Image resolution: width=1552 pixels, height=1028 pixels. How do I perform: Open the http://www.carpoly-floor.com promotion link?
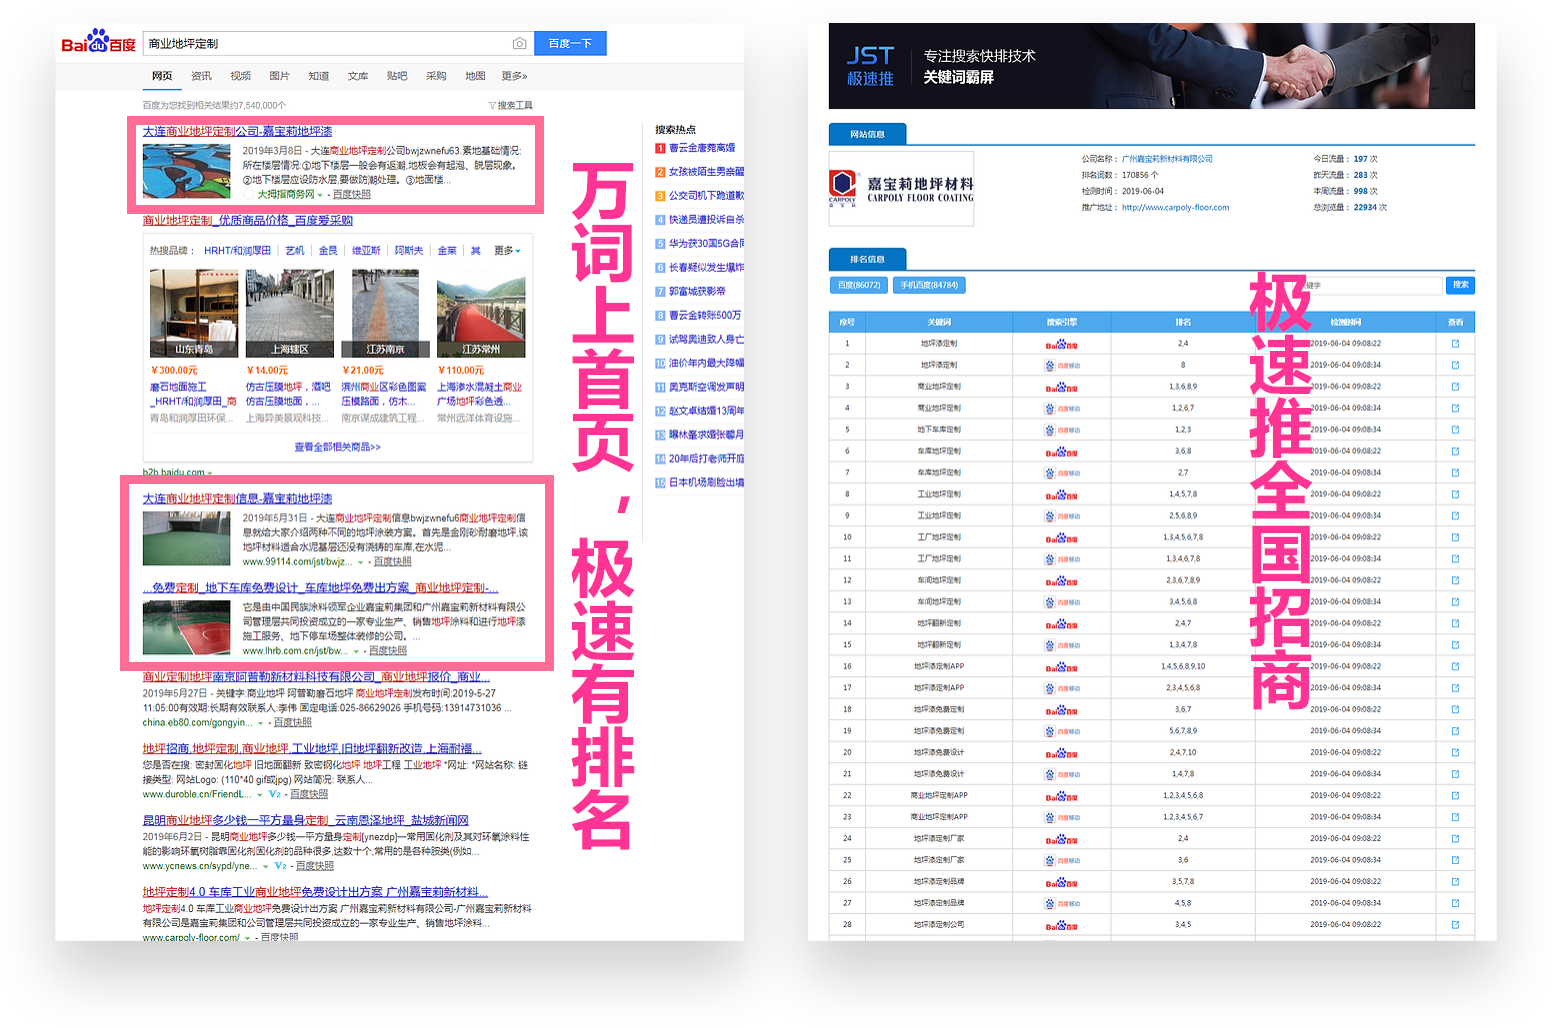coord(1175,208)
